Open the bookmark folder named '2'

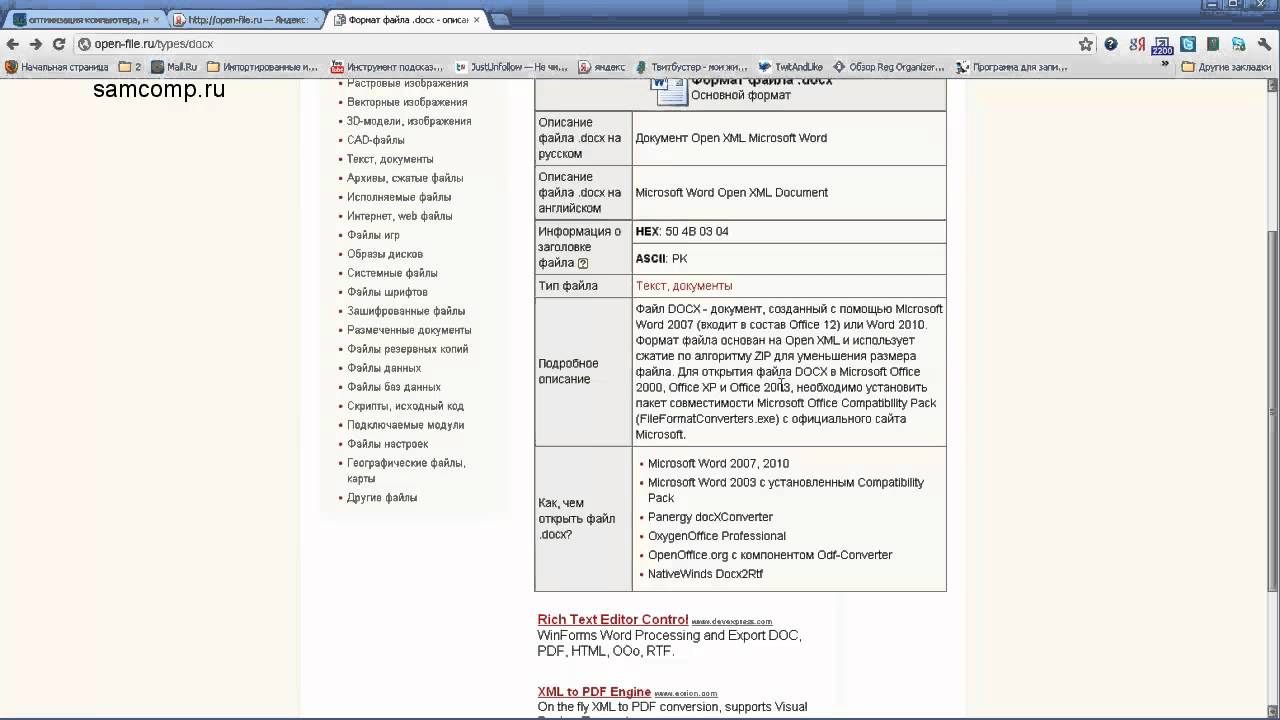(x=130, y=67)
